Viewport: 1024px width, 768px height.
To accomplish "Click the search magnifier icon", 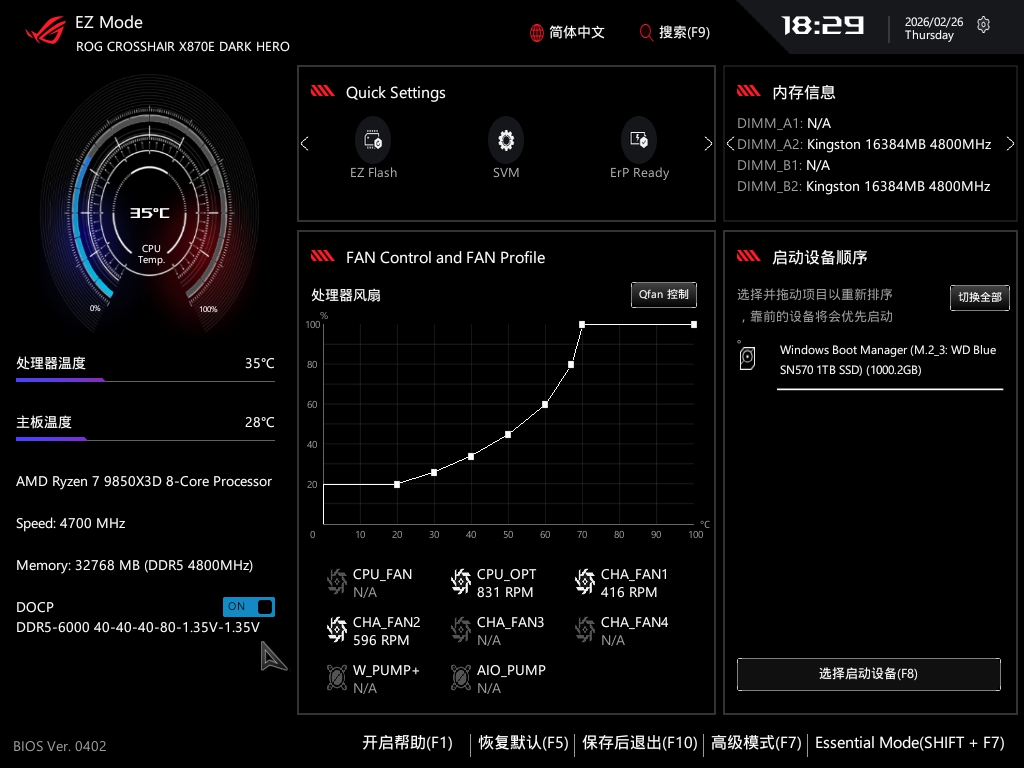I will 646,33.
